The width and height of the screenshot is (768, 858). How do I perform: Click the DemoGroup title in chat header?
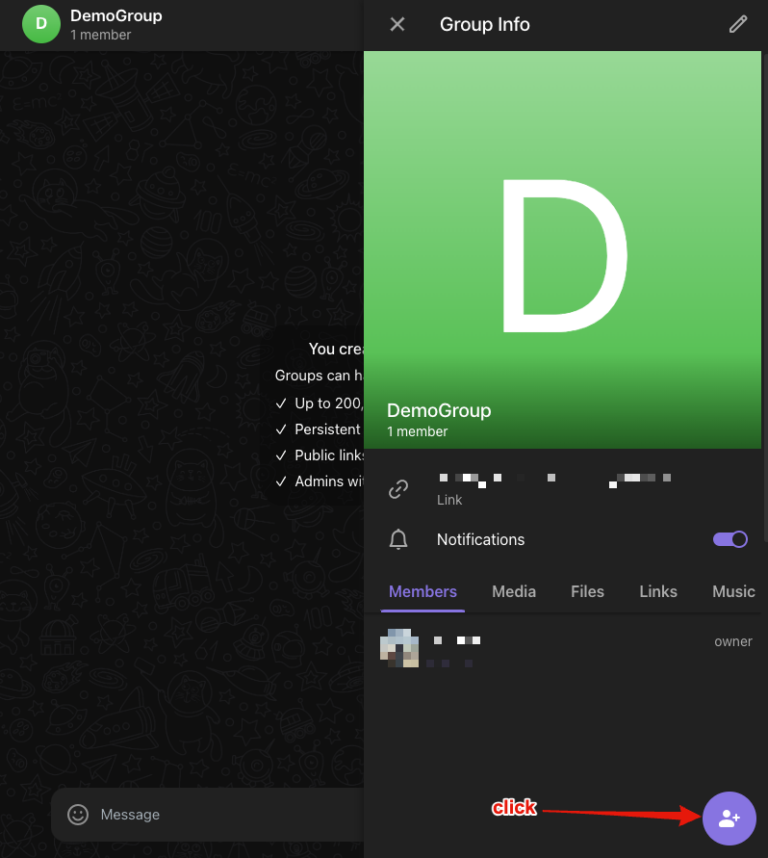coord(116,16)
